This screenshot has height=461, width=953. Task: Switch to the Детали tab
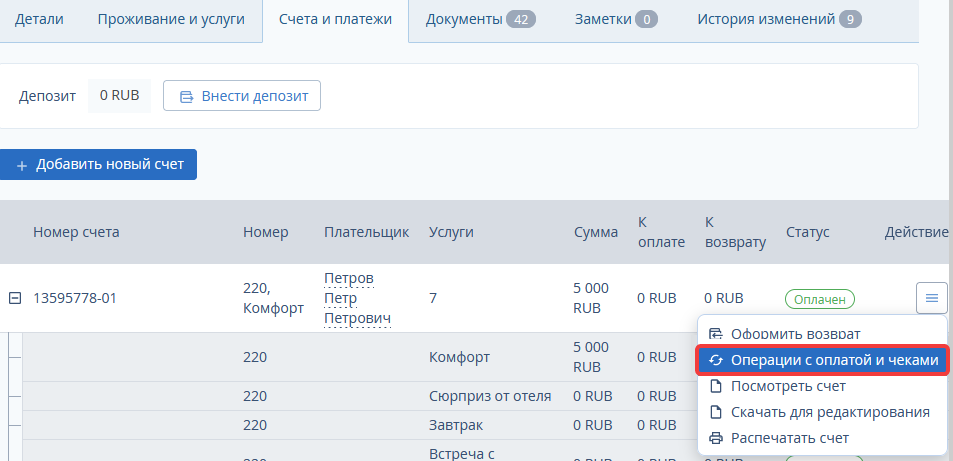pos(39,19)
